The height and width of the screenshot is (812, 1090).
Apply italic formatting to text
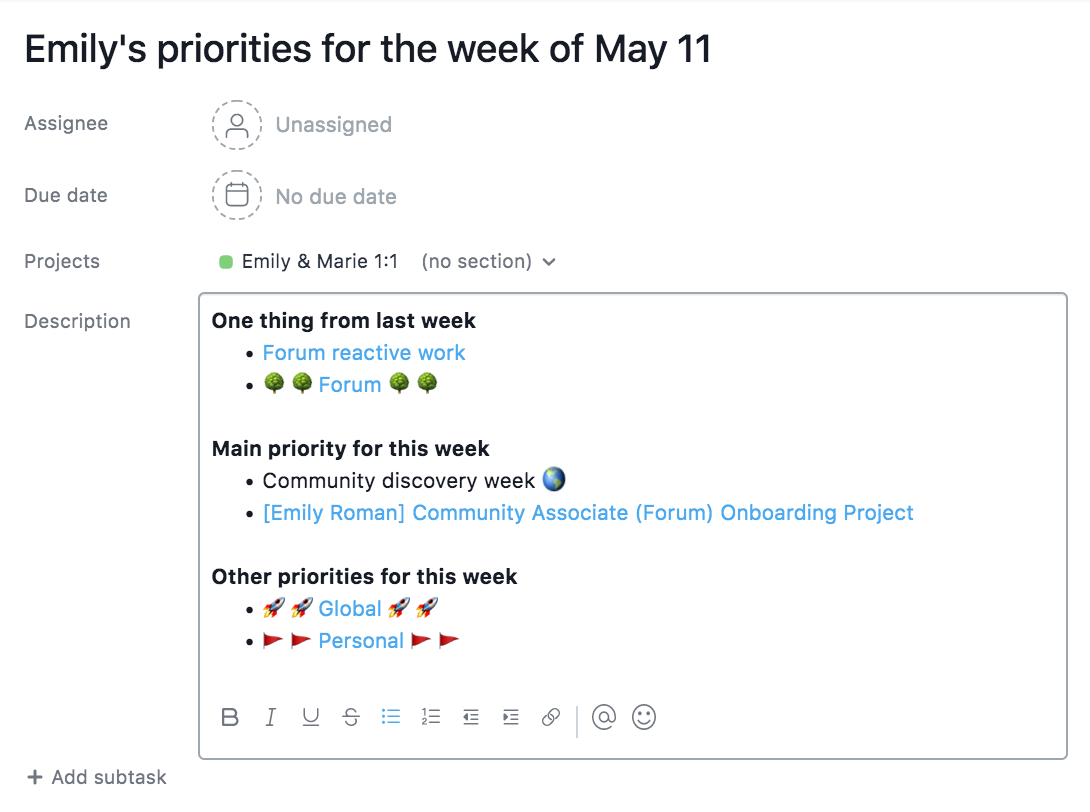pyautogui.click(x=270, y=717)
